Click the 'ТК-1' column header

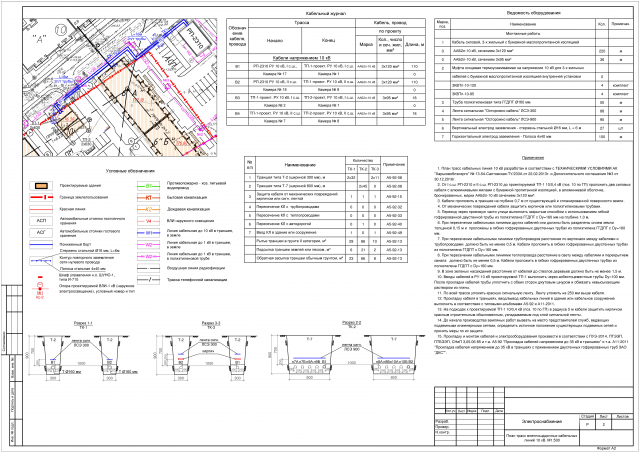(351, 169)
